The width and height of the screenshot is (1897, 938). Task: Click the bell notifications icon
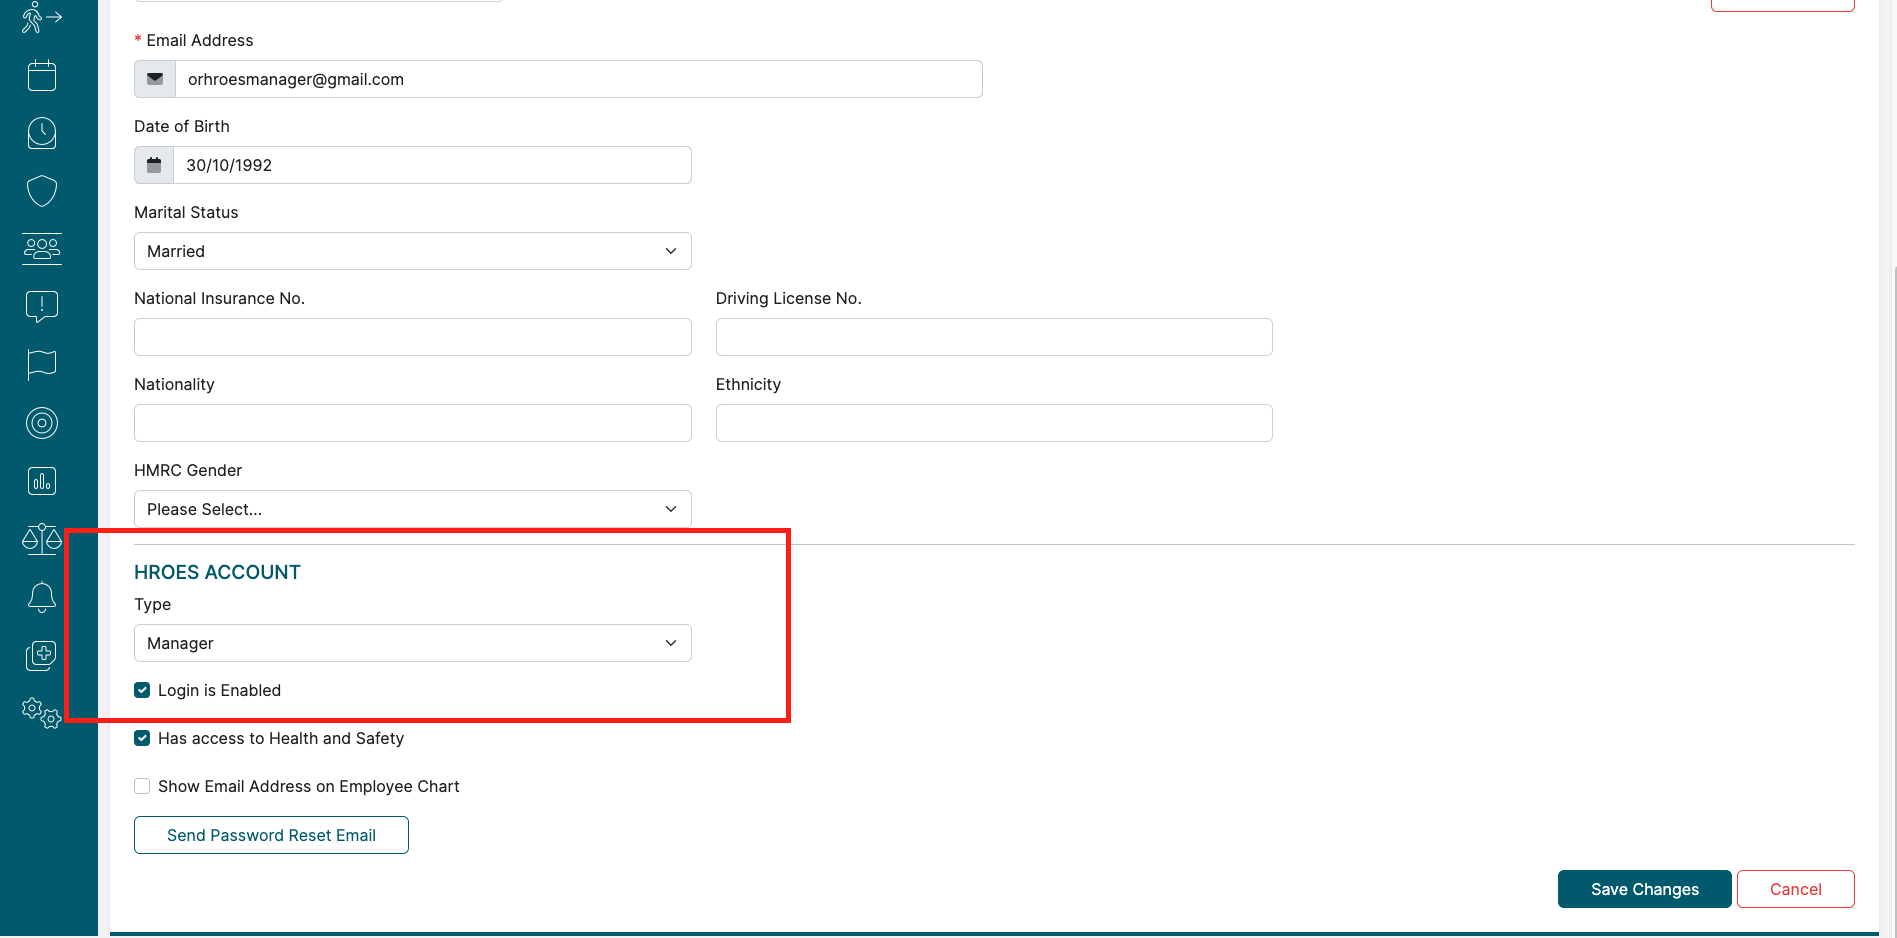[42, 597]
